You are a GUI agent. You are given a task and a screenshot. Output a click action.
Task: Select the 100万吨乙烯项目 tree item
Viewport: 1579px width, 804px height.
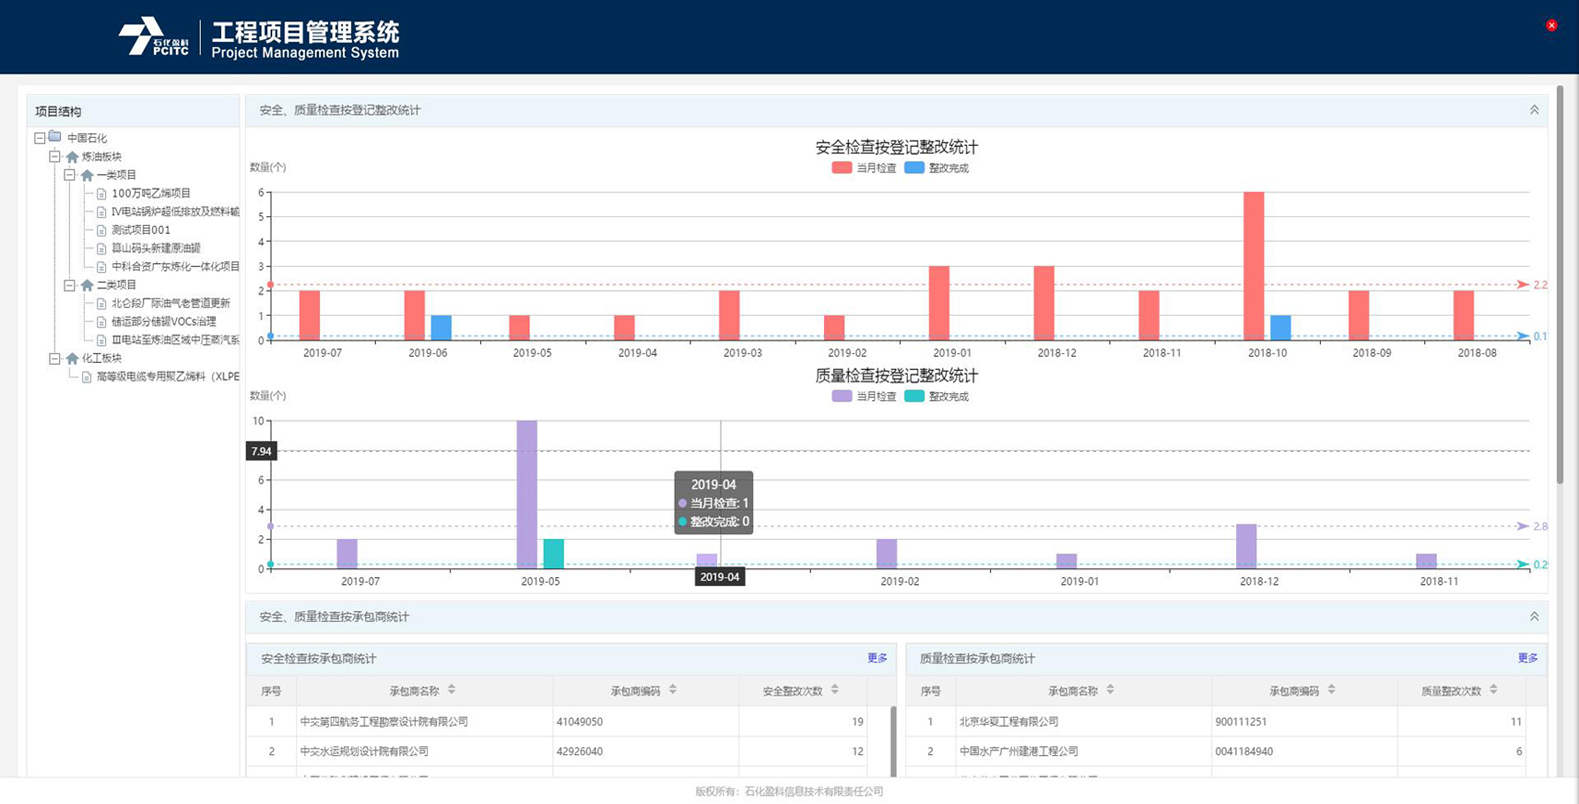coord(150,193)
